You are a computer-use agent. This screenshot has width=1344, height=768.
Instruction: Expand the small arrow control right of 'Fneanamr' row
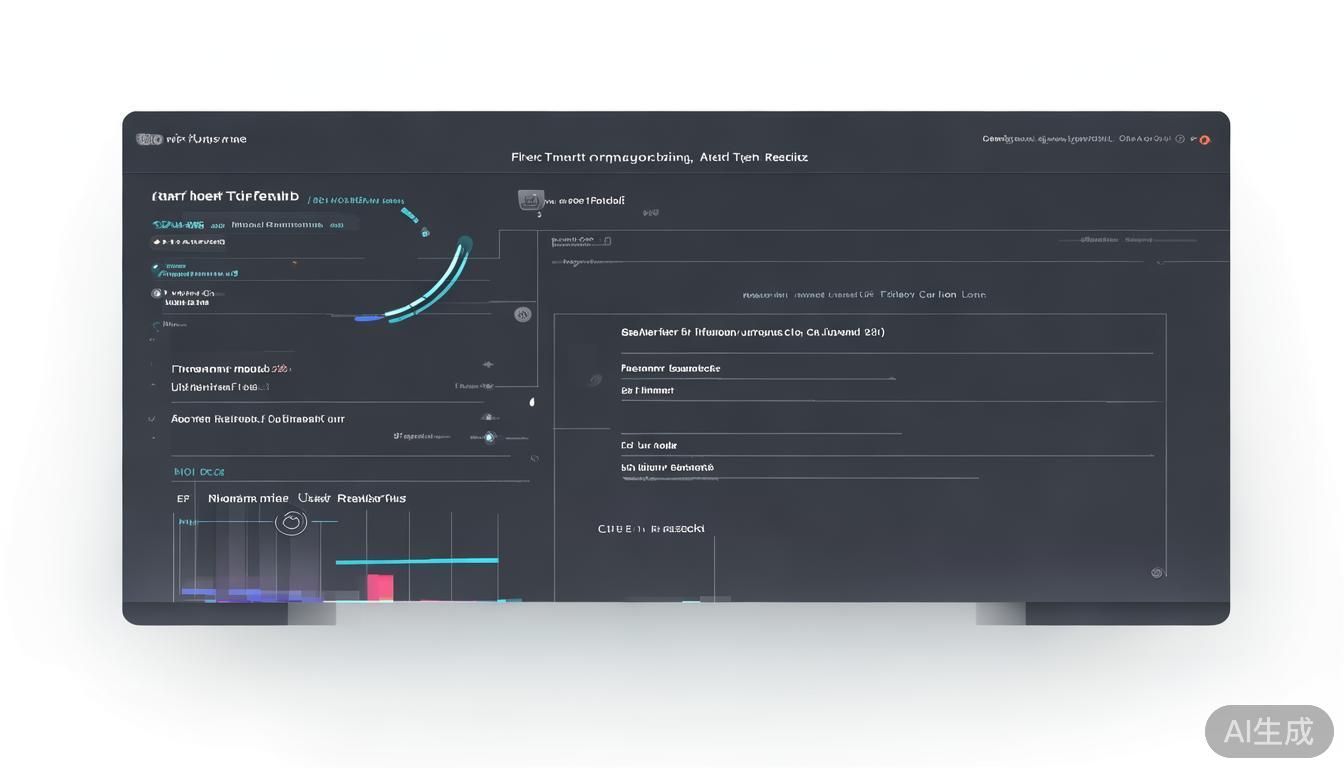[x=488, y=365]
